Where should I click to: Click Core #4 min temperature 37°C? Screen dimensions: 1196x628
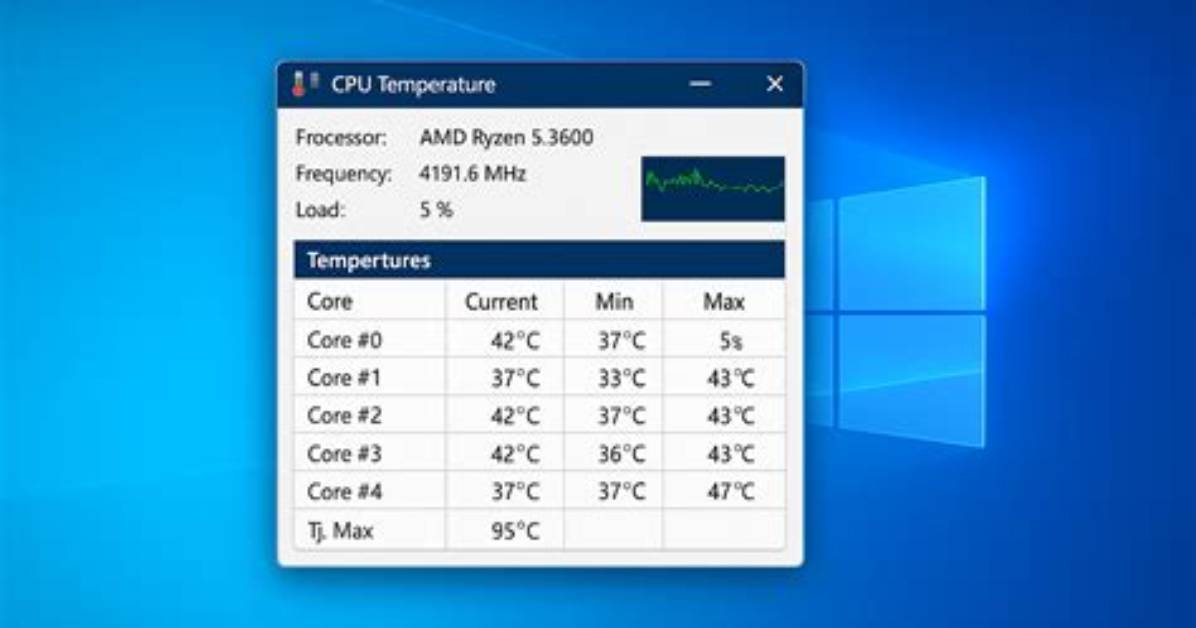pos(621,492)
